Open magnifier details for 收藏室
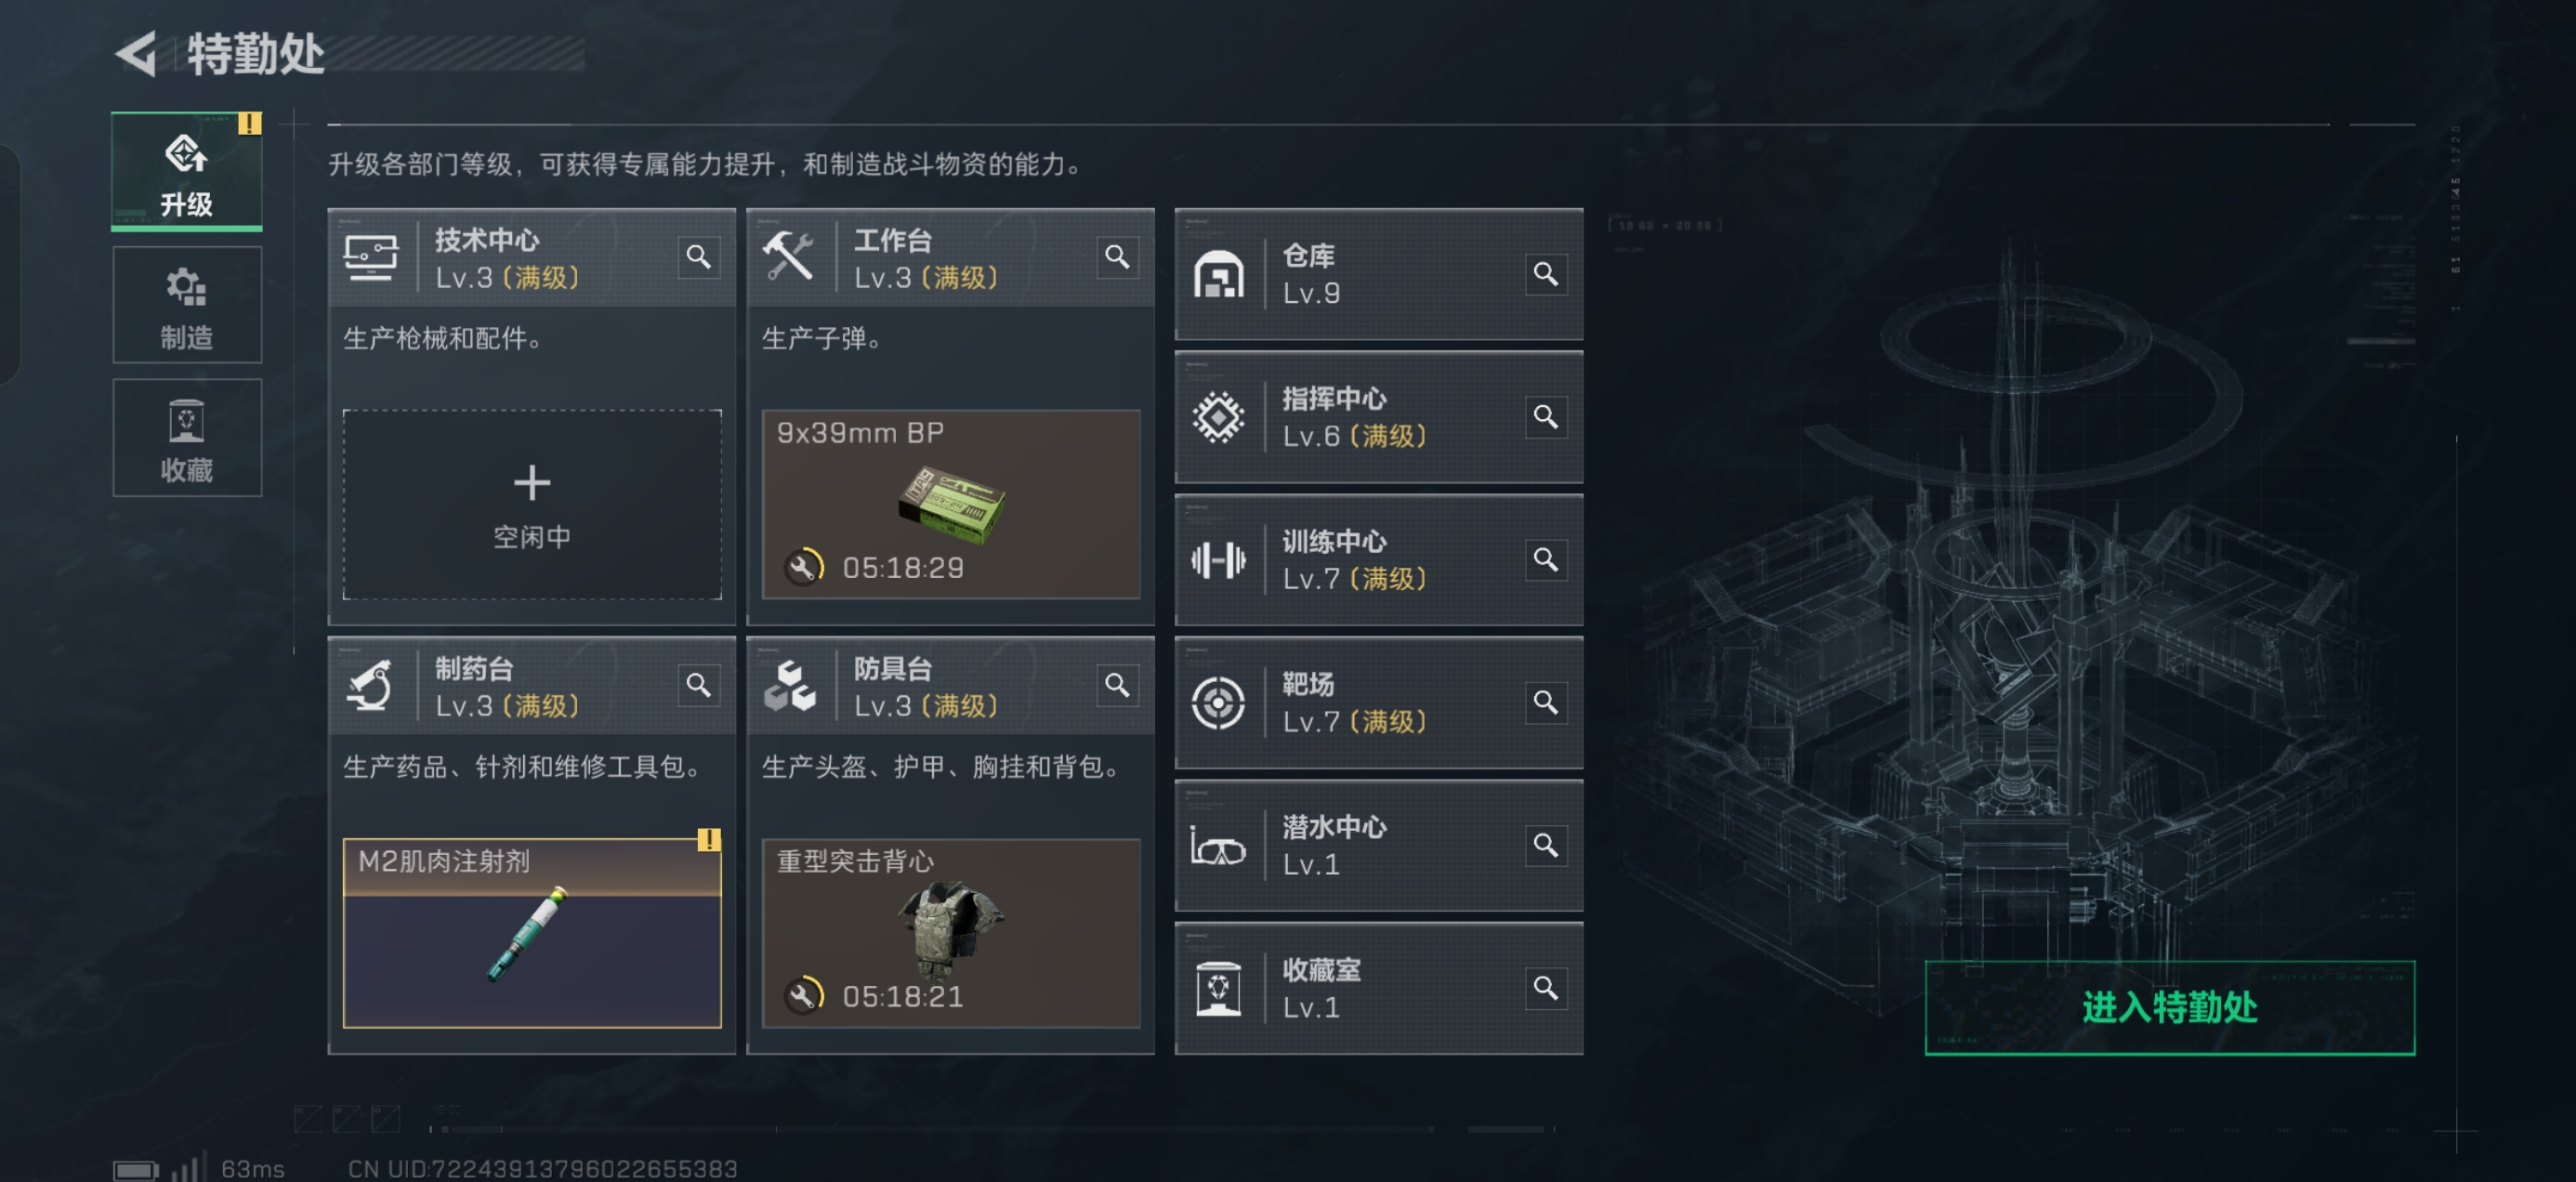Viewport: 2576px width, 1182px height. tap(1545, 988)
